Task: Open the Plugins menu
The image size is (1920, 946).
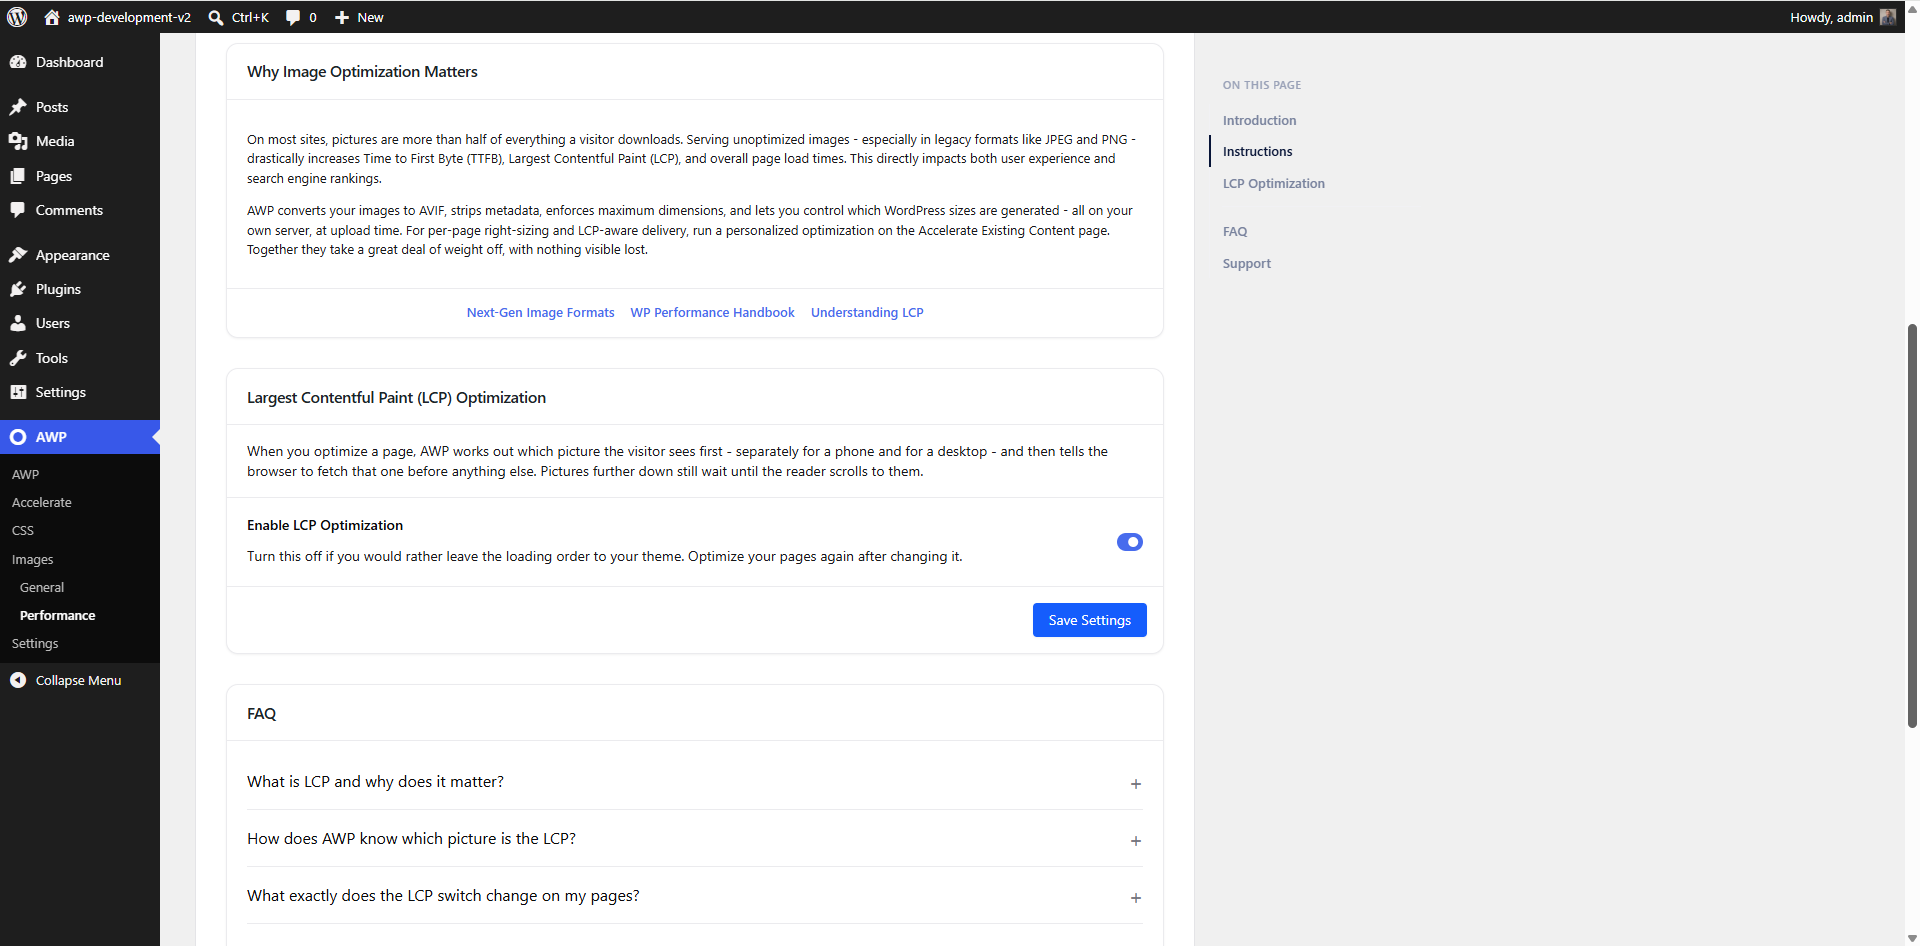Action: [80, 289]
